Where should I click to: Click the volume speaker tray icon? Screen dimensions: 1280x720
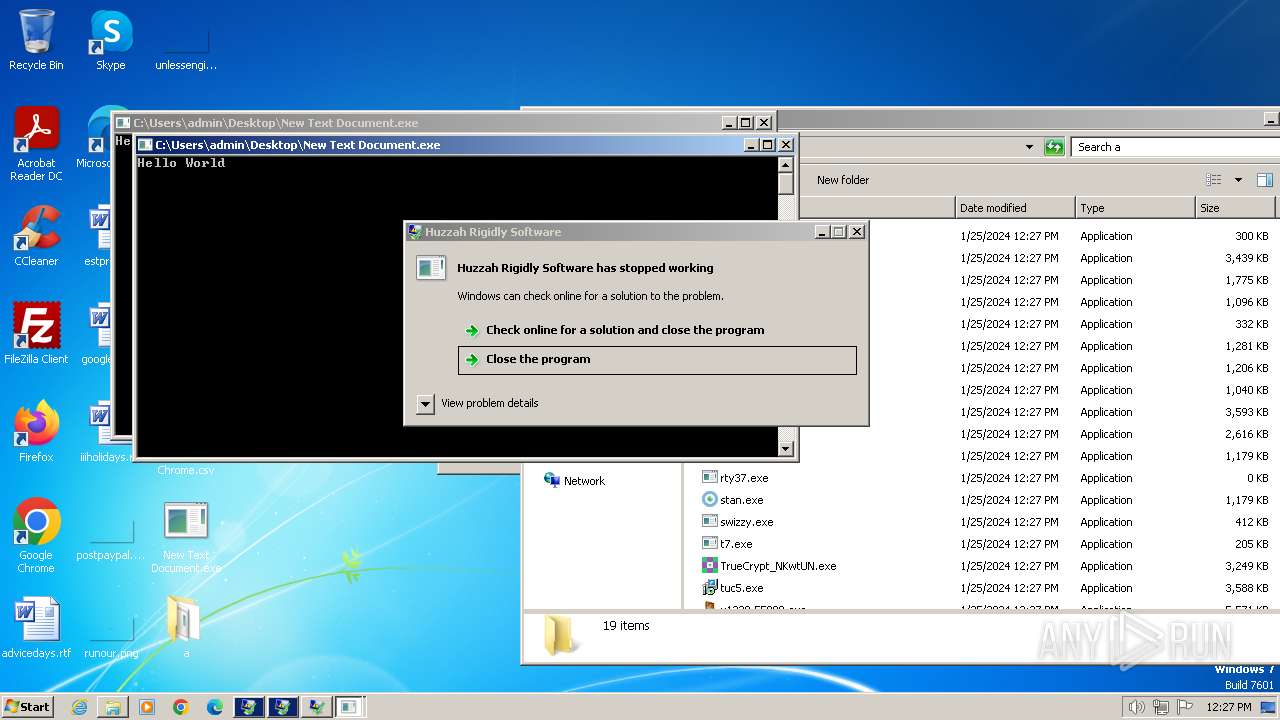click(1136, 707)
